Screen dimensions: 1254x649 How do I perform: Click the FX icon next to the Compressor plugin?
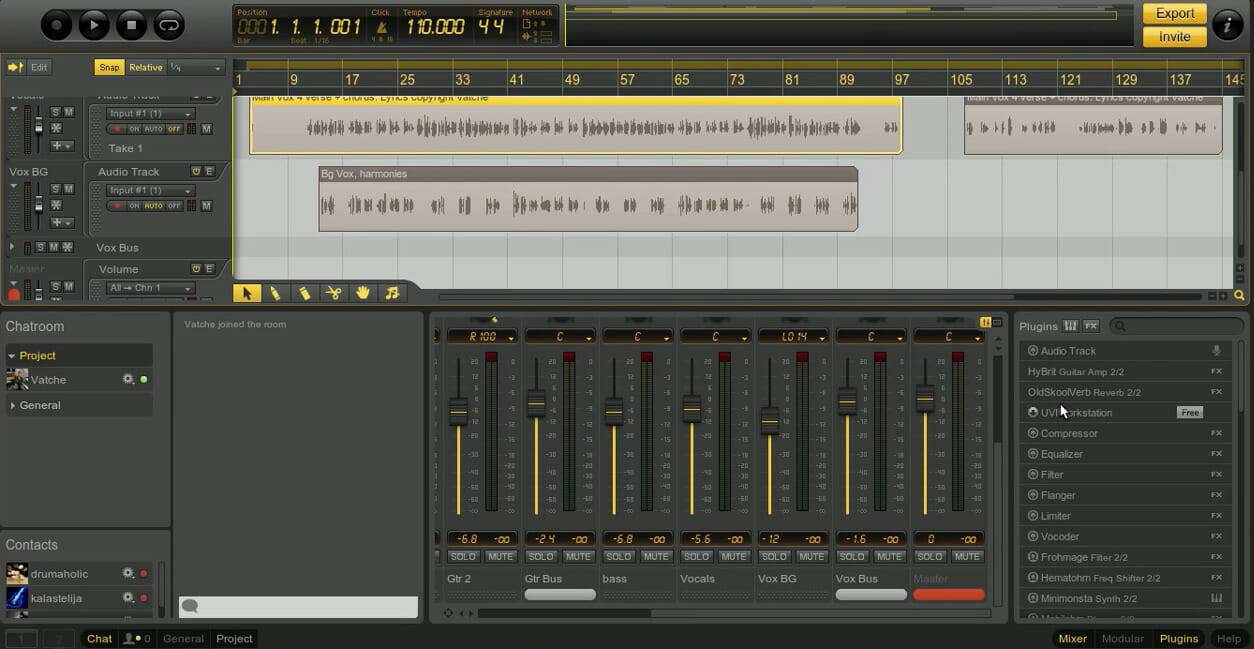[1216, 433]
